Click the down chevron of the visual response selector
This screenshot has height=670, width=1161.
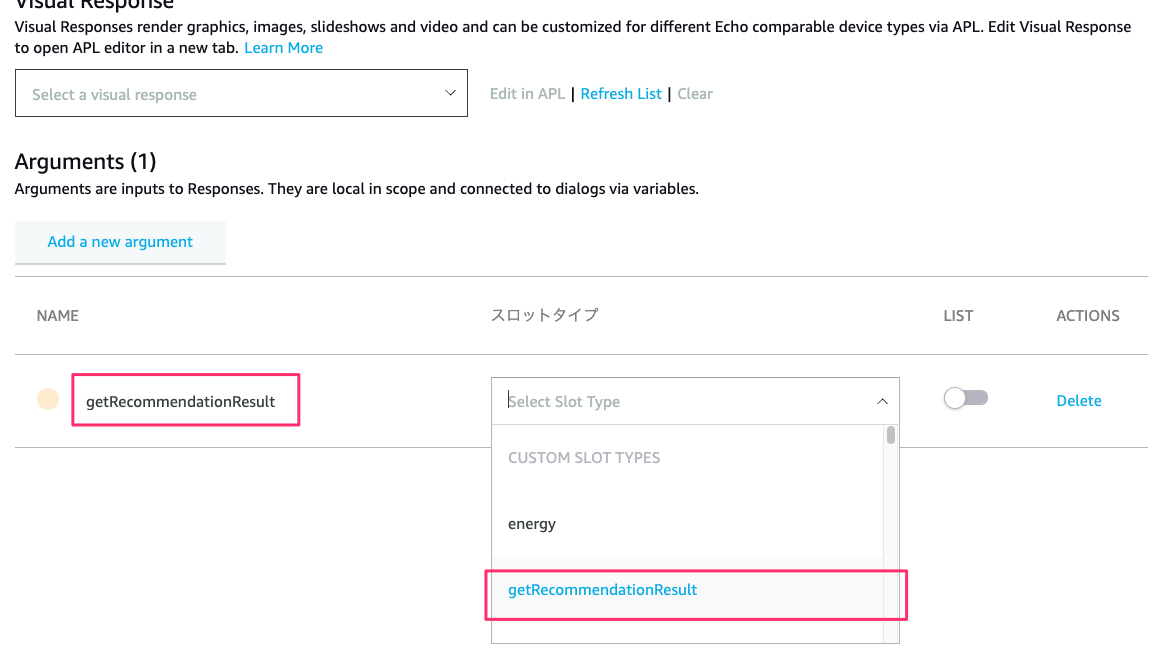pos(449,93)
